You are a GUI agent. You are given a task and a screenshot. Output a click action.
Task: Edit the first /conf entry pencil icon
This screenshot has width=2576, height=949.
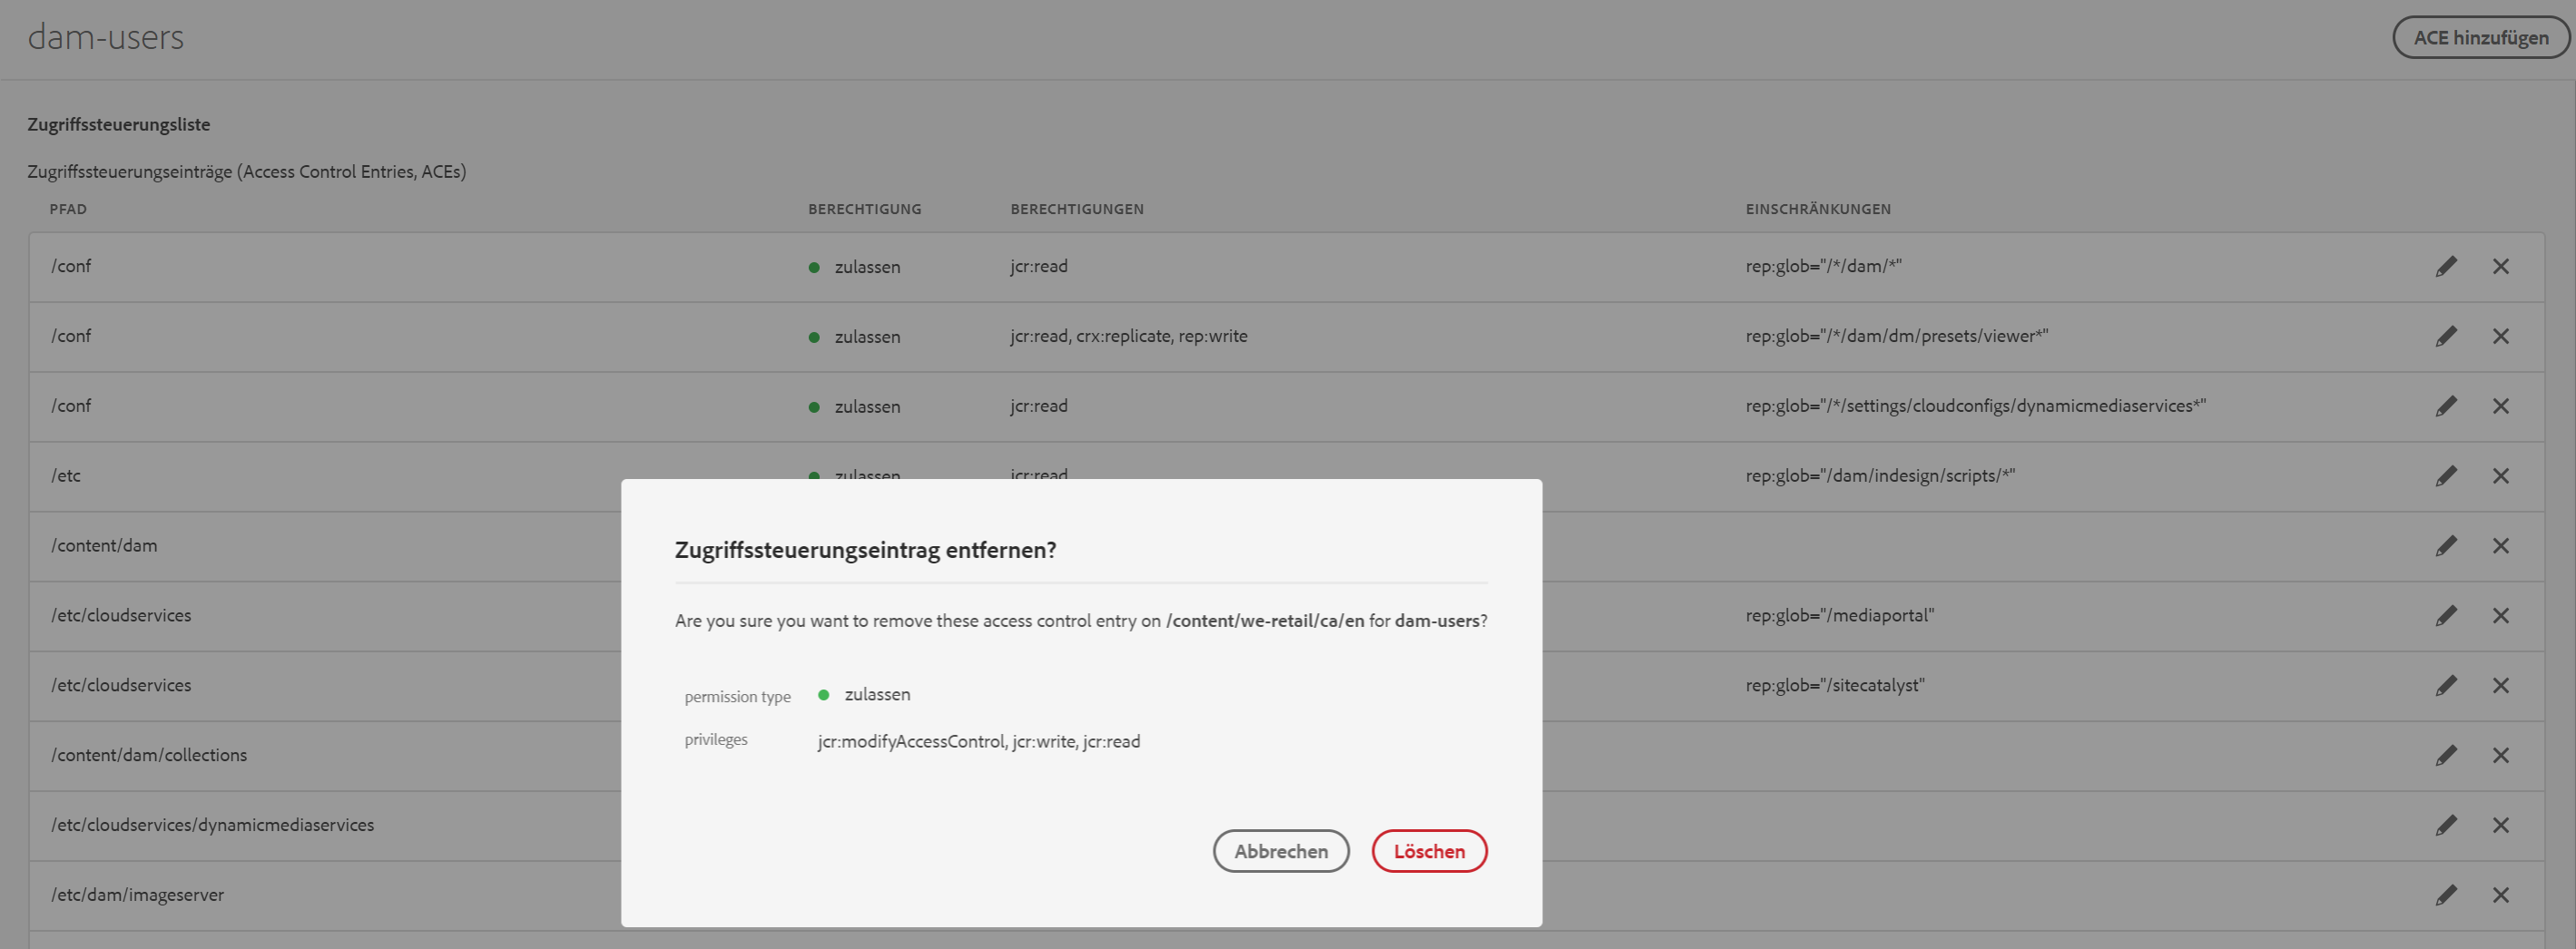2446,266
